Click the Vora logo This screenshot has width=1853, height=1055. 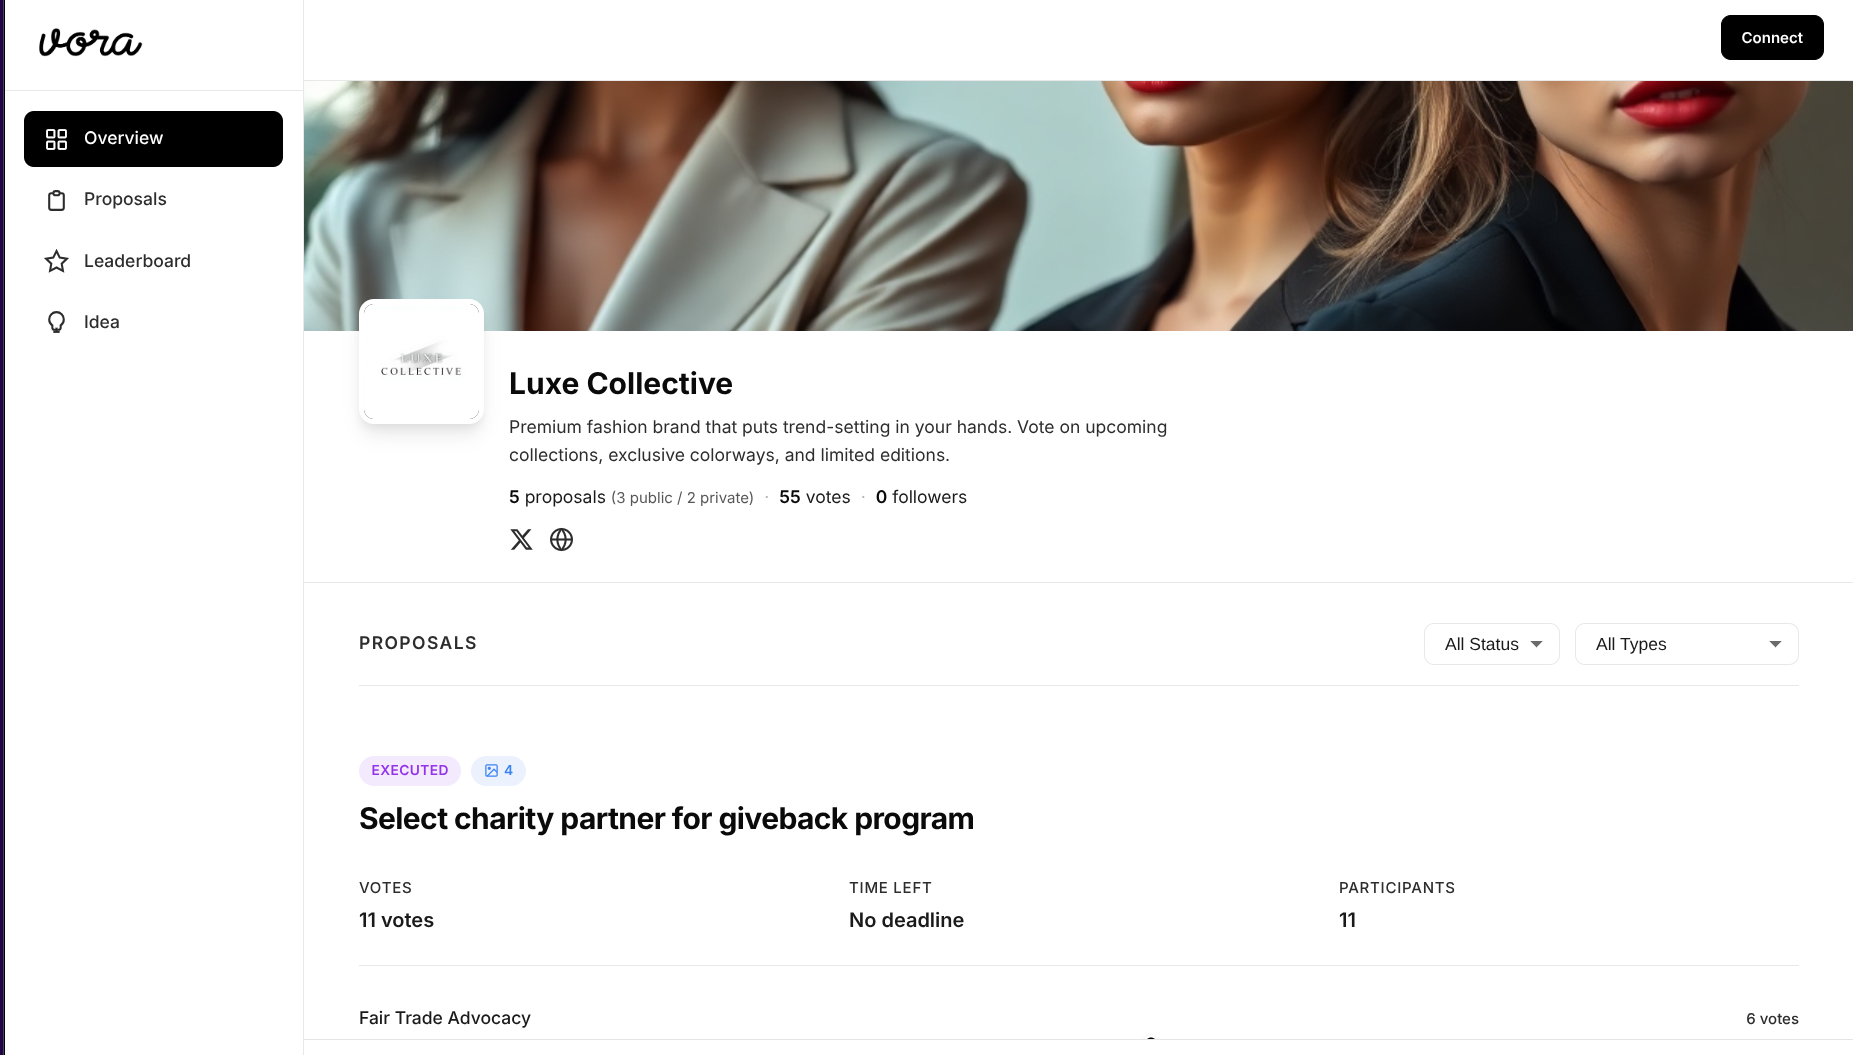90,43
